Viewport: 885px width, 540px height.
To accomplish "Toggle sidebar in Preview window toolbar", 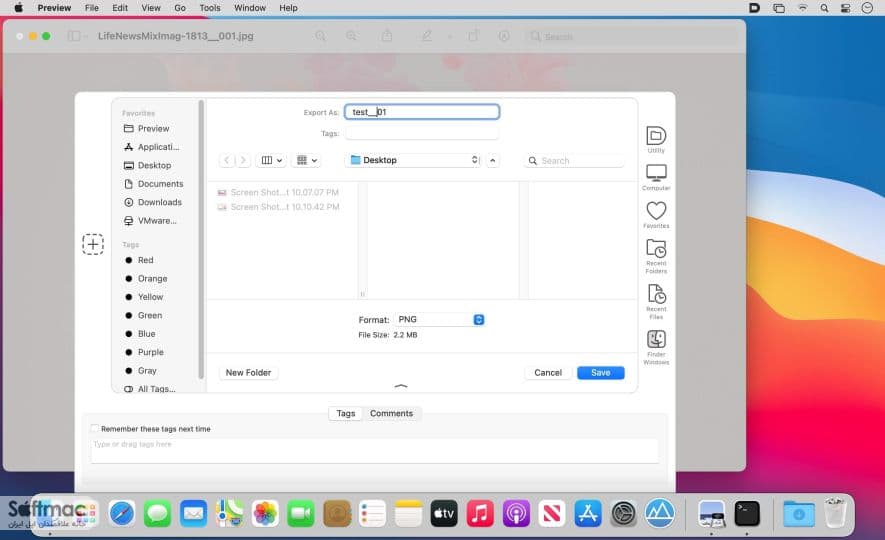I will pyautogui.click(x=74, y=36).
